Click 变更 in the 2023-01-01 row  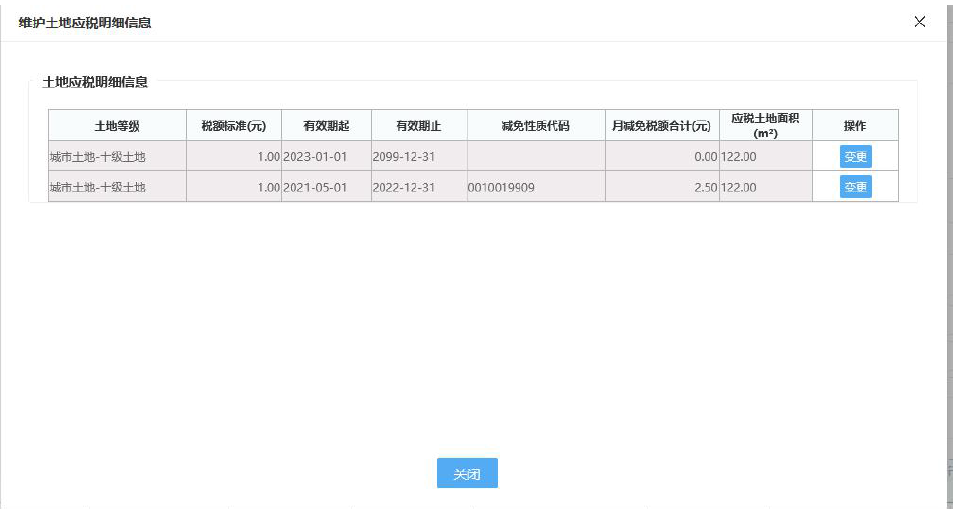click(856, 156)
